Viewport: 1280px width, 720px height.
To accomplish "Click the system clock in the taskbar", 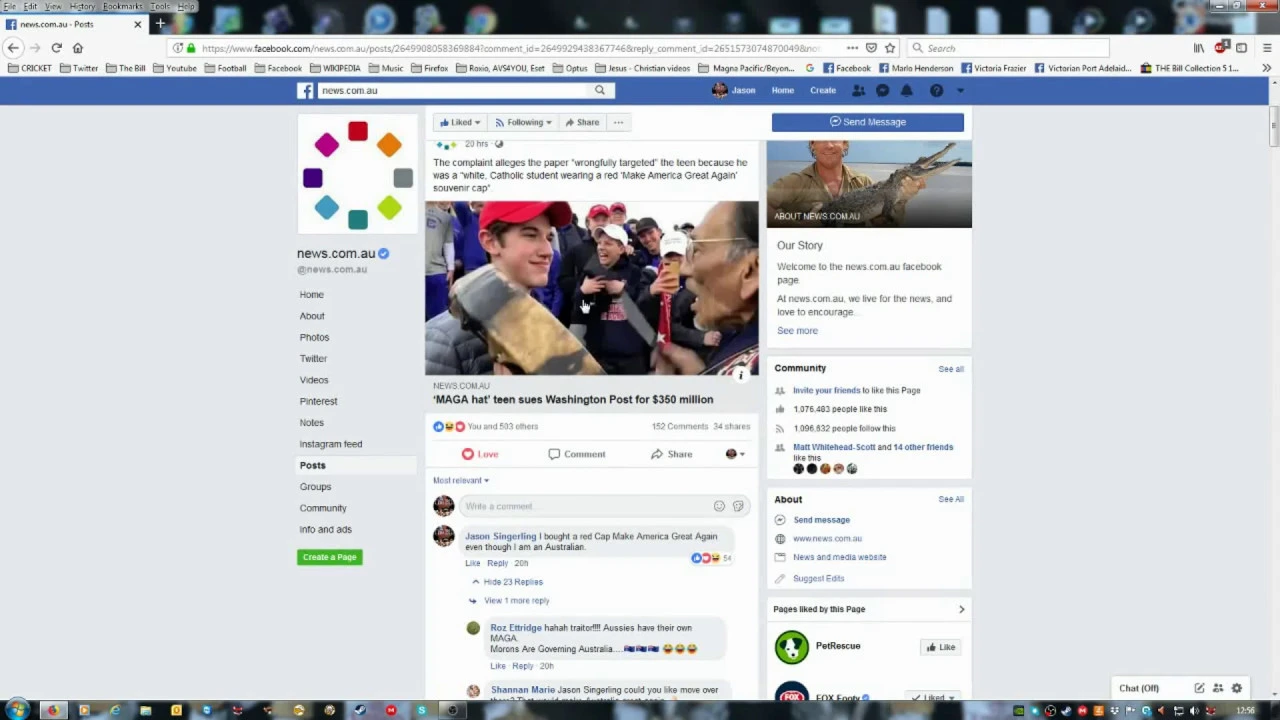I will click(1245, 710).
